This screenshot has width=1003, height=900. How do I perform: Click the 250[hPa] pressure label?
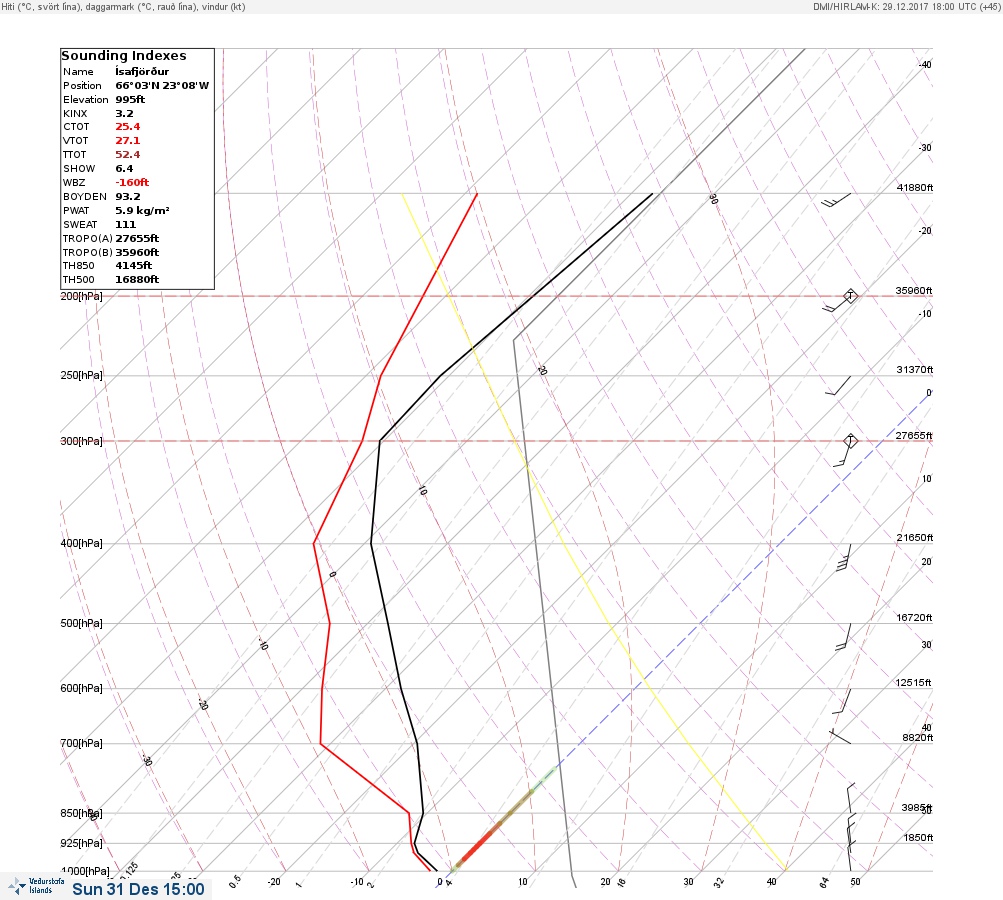tap(81, 375)
